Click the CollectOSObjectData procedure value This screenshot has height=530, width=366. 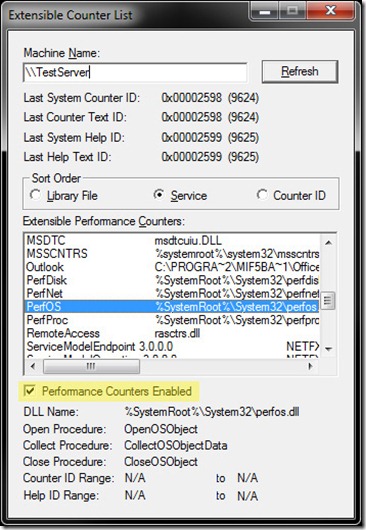tap(176, 445)
